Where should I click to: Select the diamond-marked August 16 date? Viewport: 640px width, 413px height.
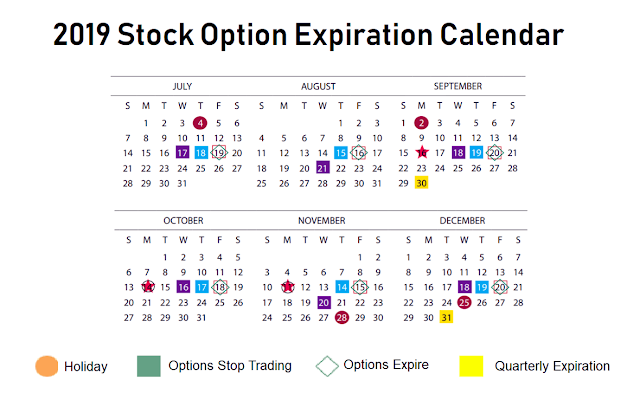tap(359, 153)
